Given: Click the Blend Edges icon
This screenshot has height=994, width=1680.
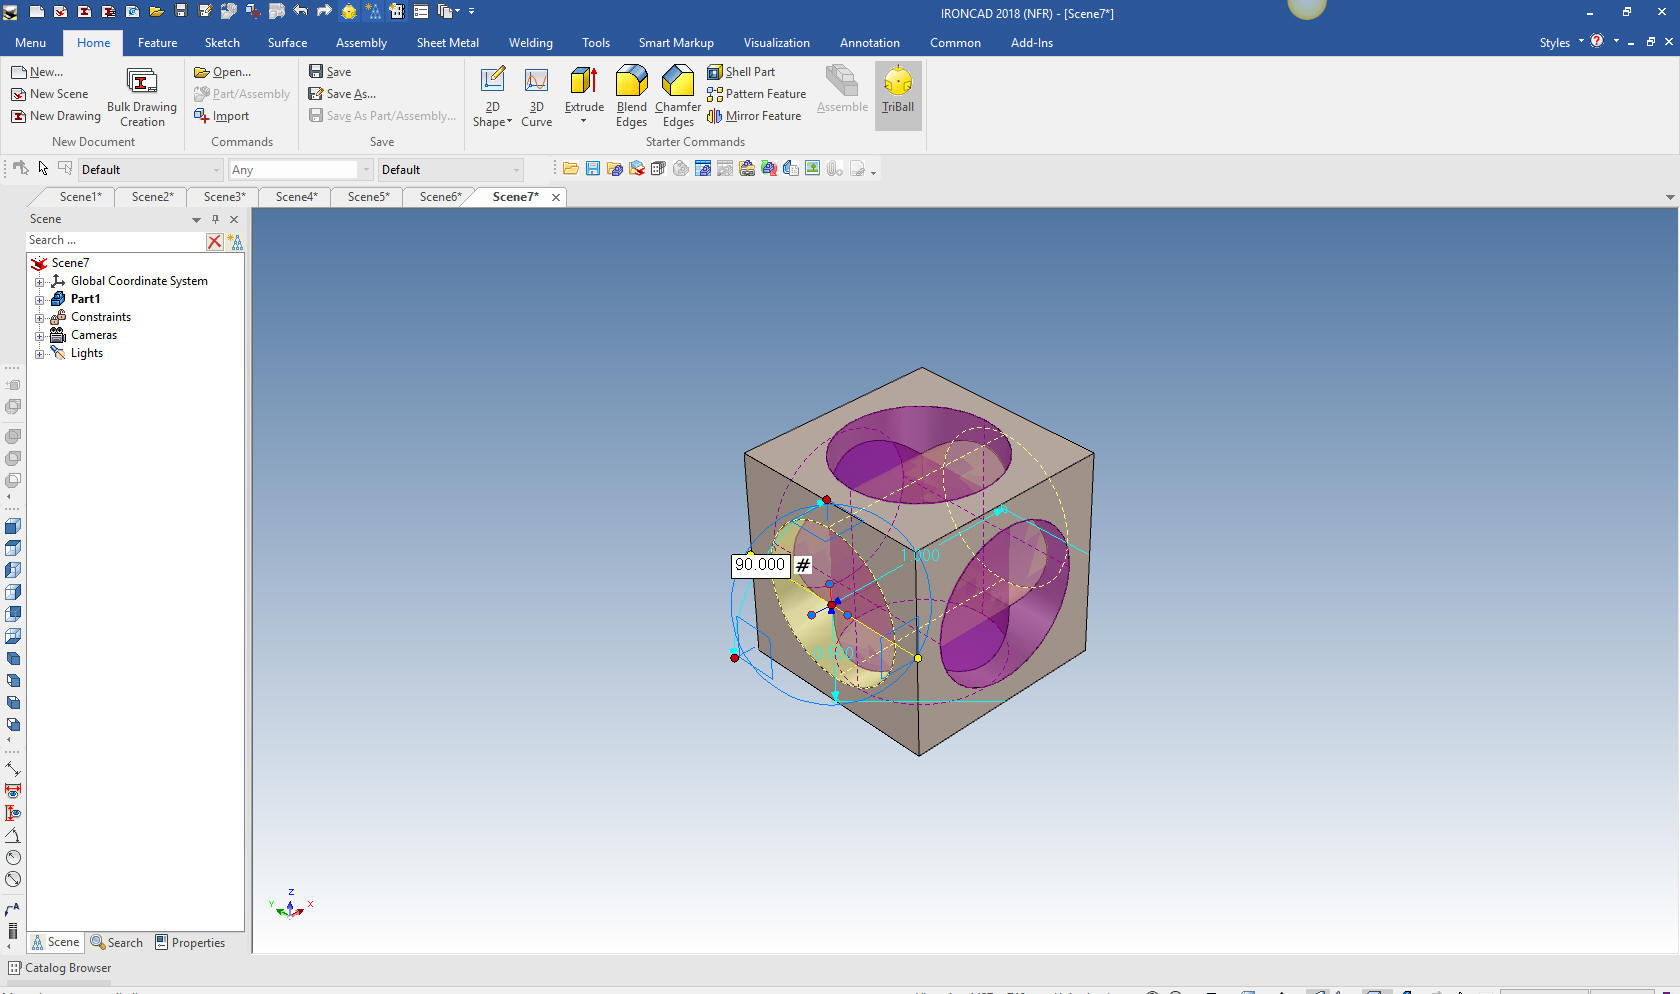Looking at the screenshot, I should point(631,96).
